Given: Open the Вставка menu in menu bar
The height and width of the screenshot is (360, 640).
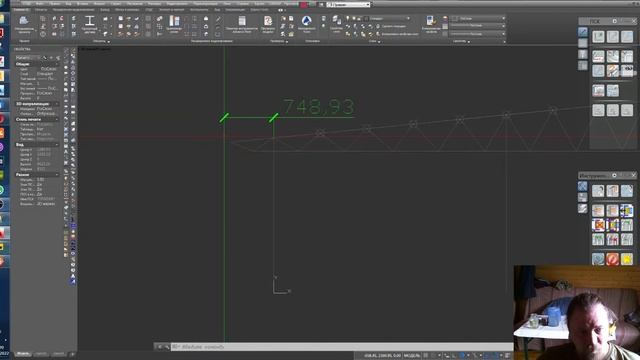Looking at the screenshot, I should [82, 4].
